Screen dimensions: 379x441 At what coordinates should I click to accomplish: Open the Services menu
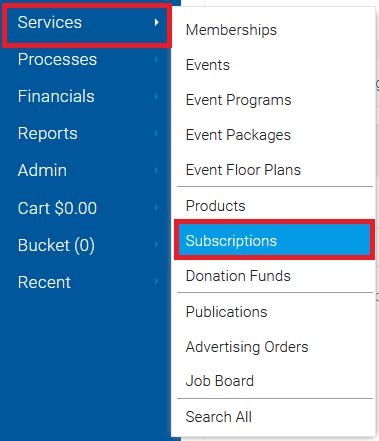click(87, 23)
